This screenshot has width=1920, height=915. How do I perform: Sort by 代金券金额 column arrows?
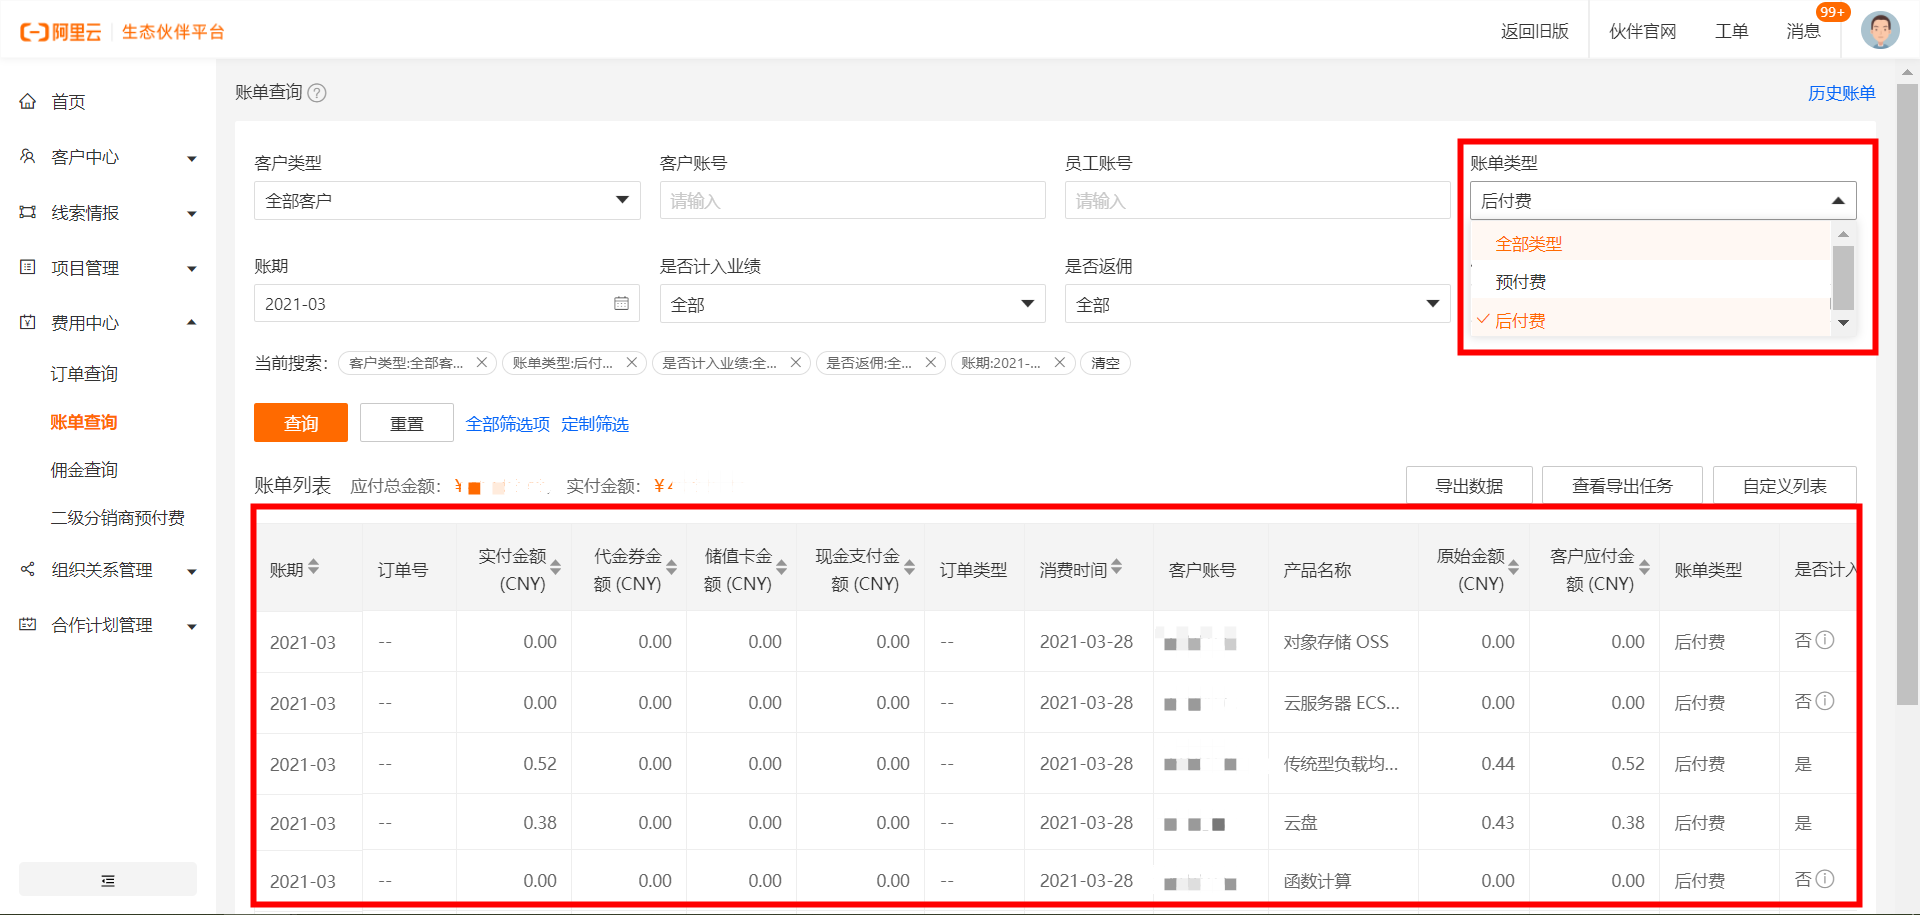click(x=672, y=567)
